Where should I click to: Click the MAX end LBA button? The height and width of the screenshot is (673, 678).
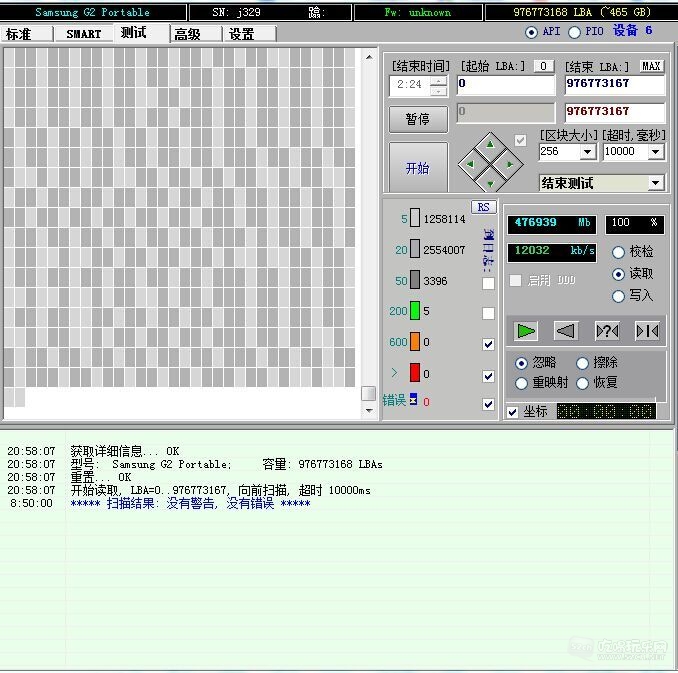point(651,66)
